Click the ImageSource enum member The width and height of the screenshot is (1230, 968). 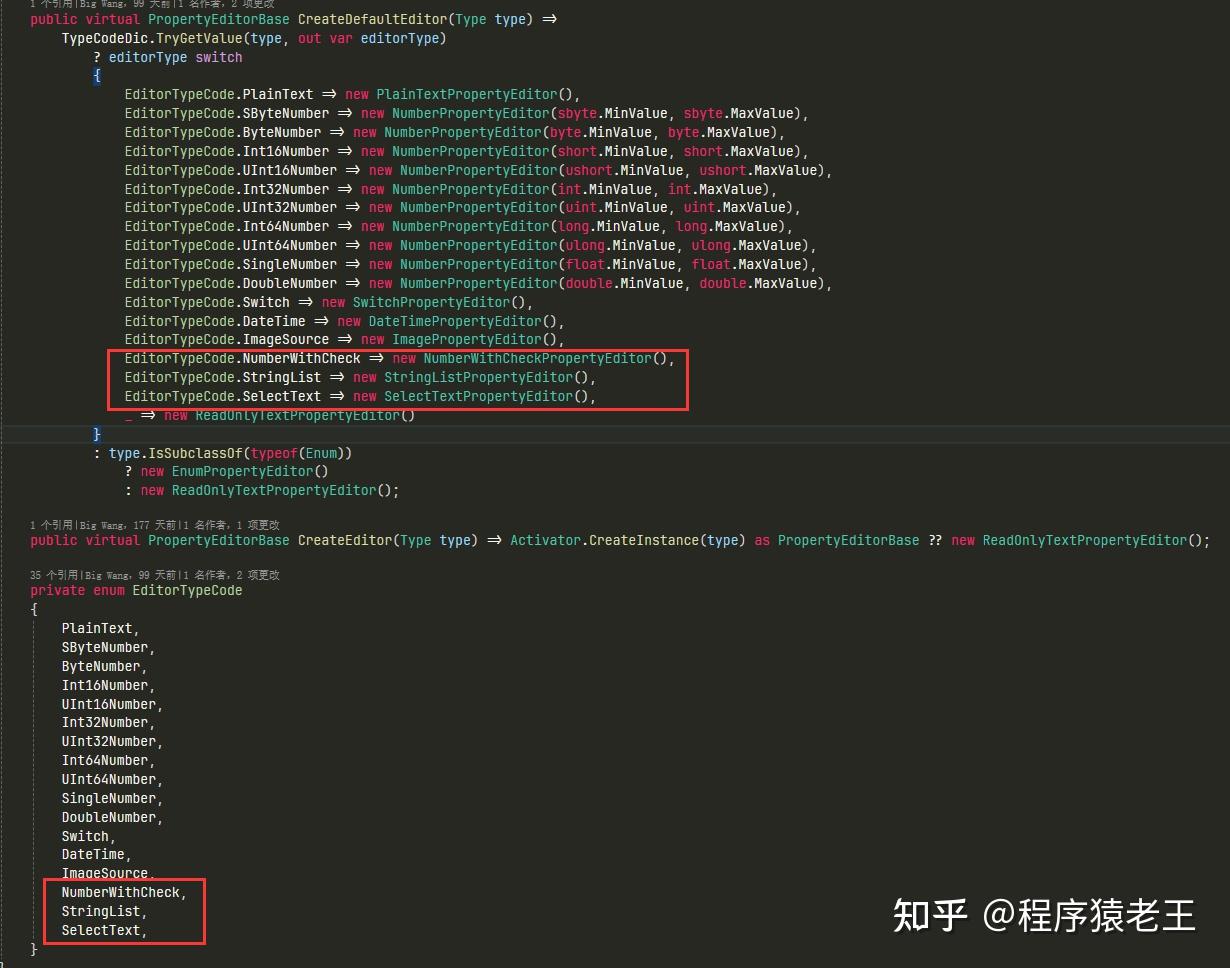point(104,872)
